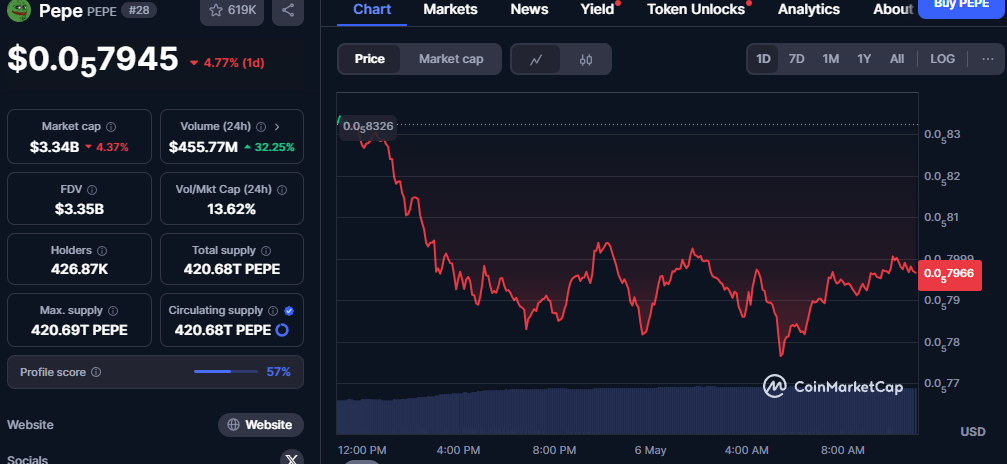Open Max. supply info icon
The width and height of the screenshot is (1007, 464).
coord(113,310)
